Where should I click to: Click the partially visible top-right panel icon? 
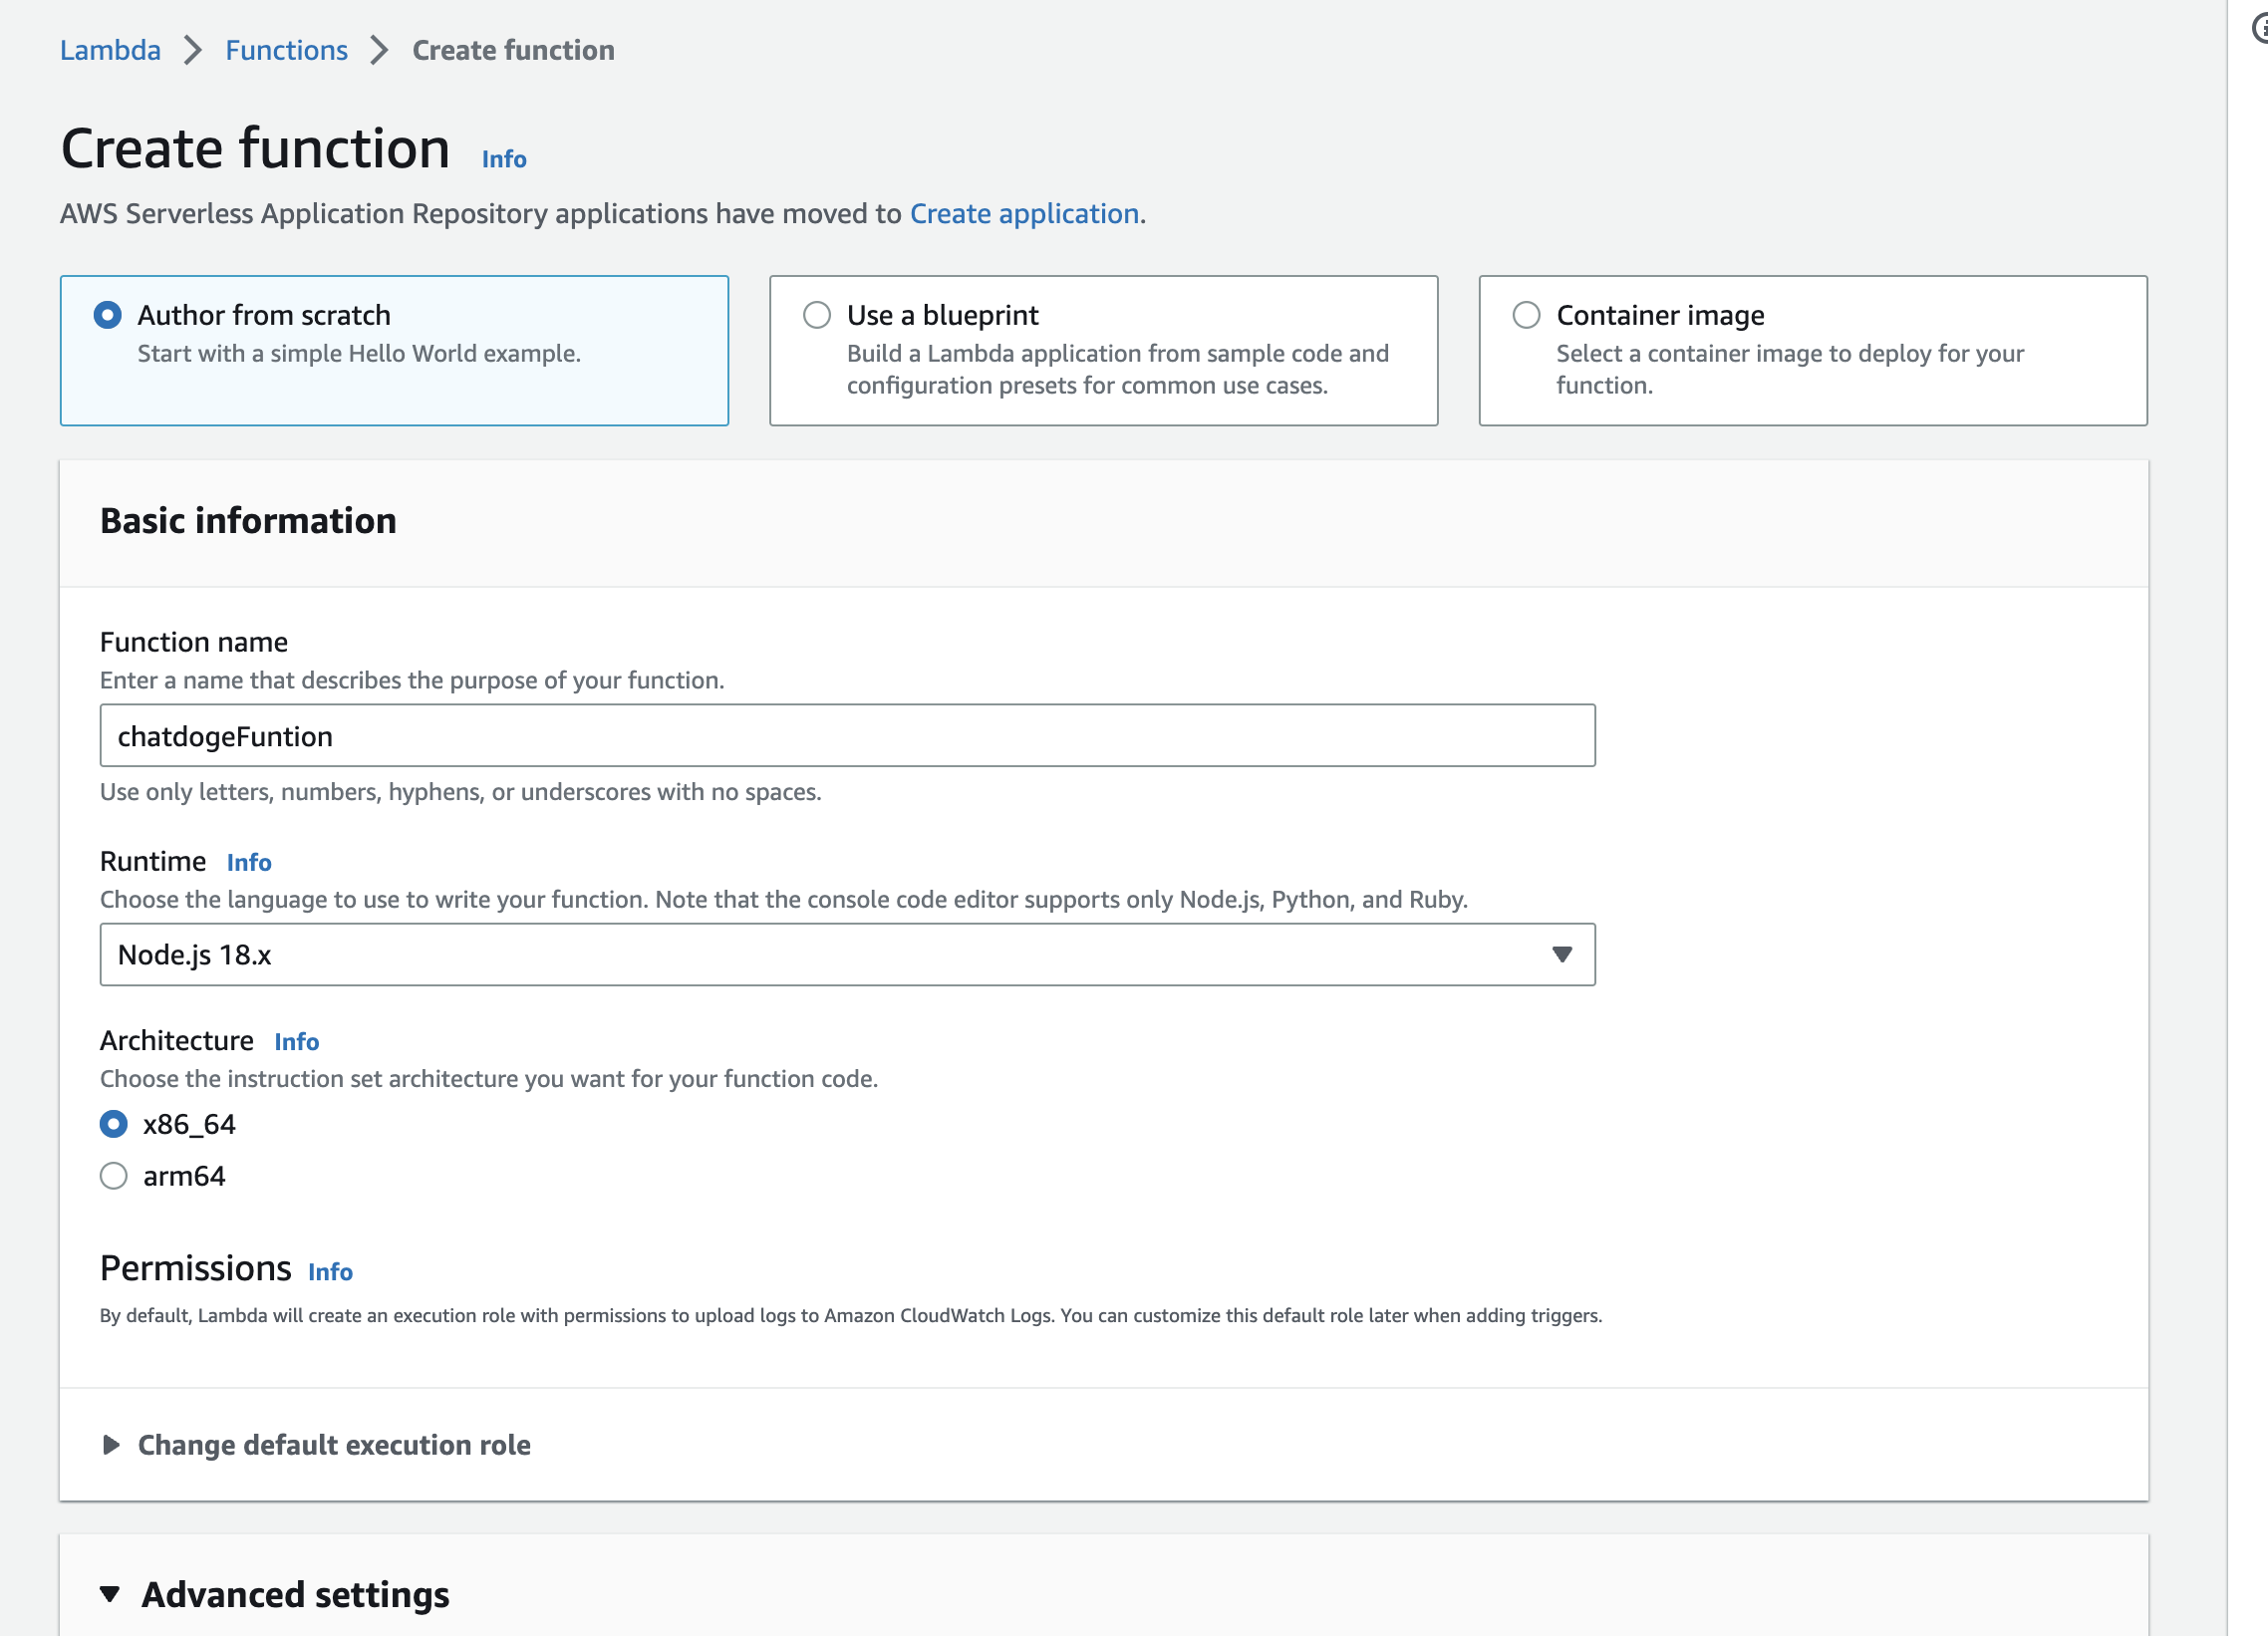tap(2258, 30)
